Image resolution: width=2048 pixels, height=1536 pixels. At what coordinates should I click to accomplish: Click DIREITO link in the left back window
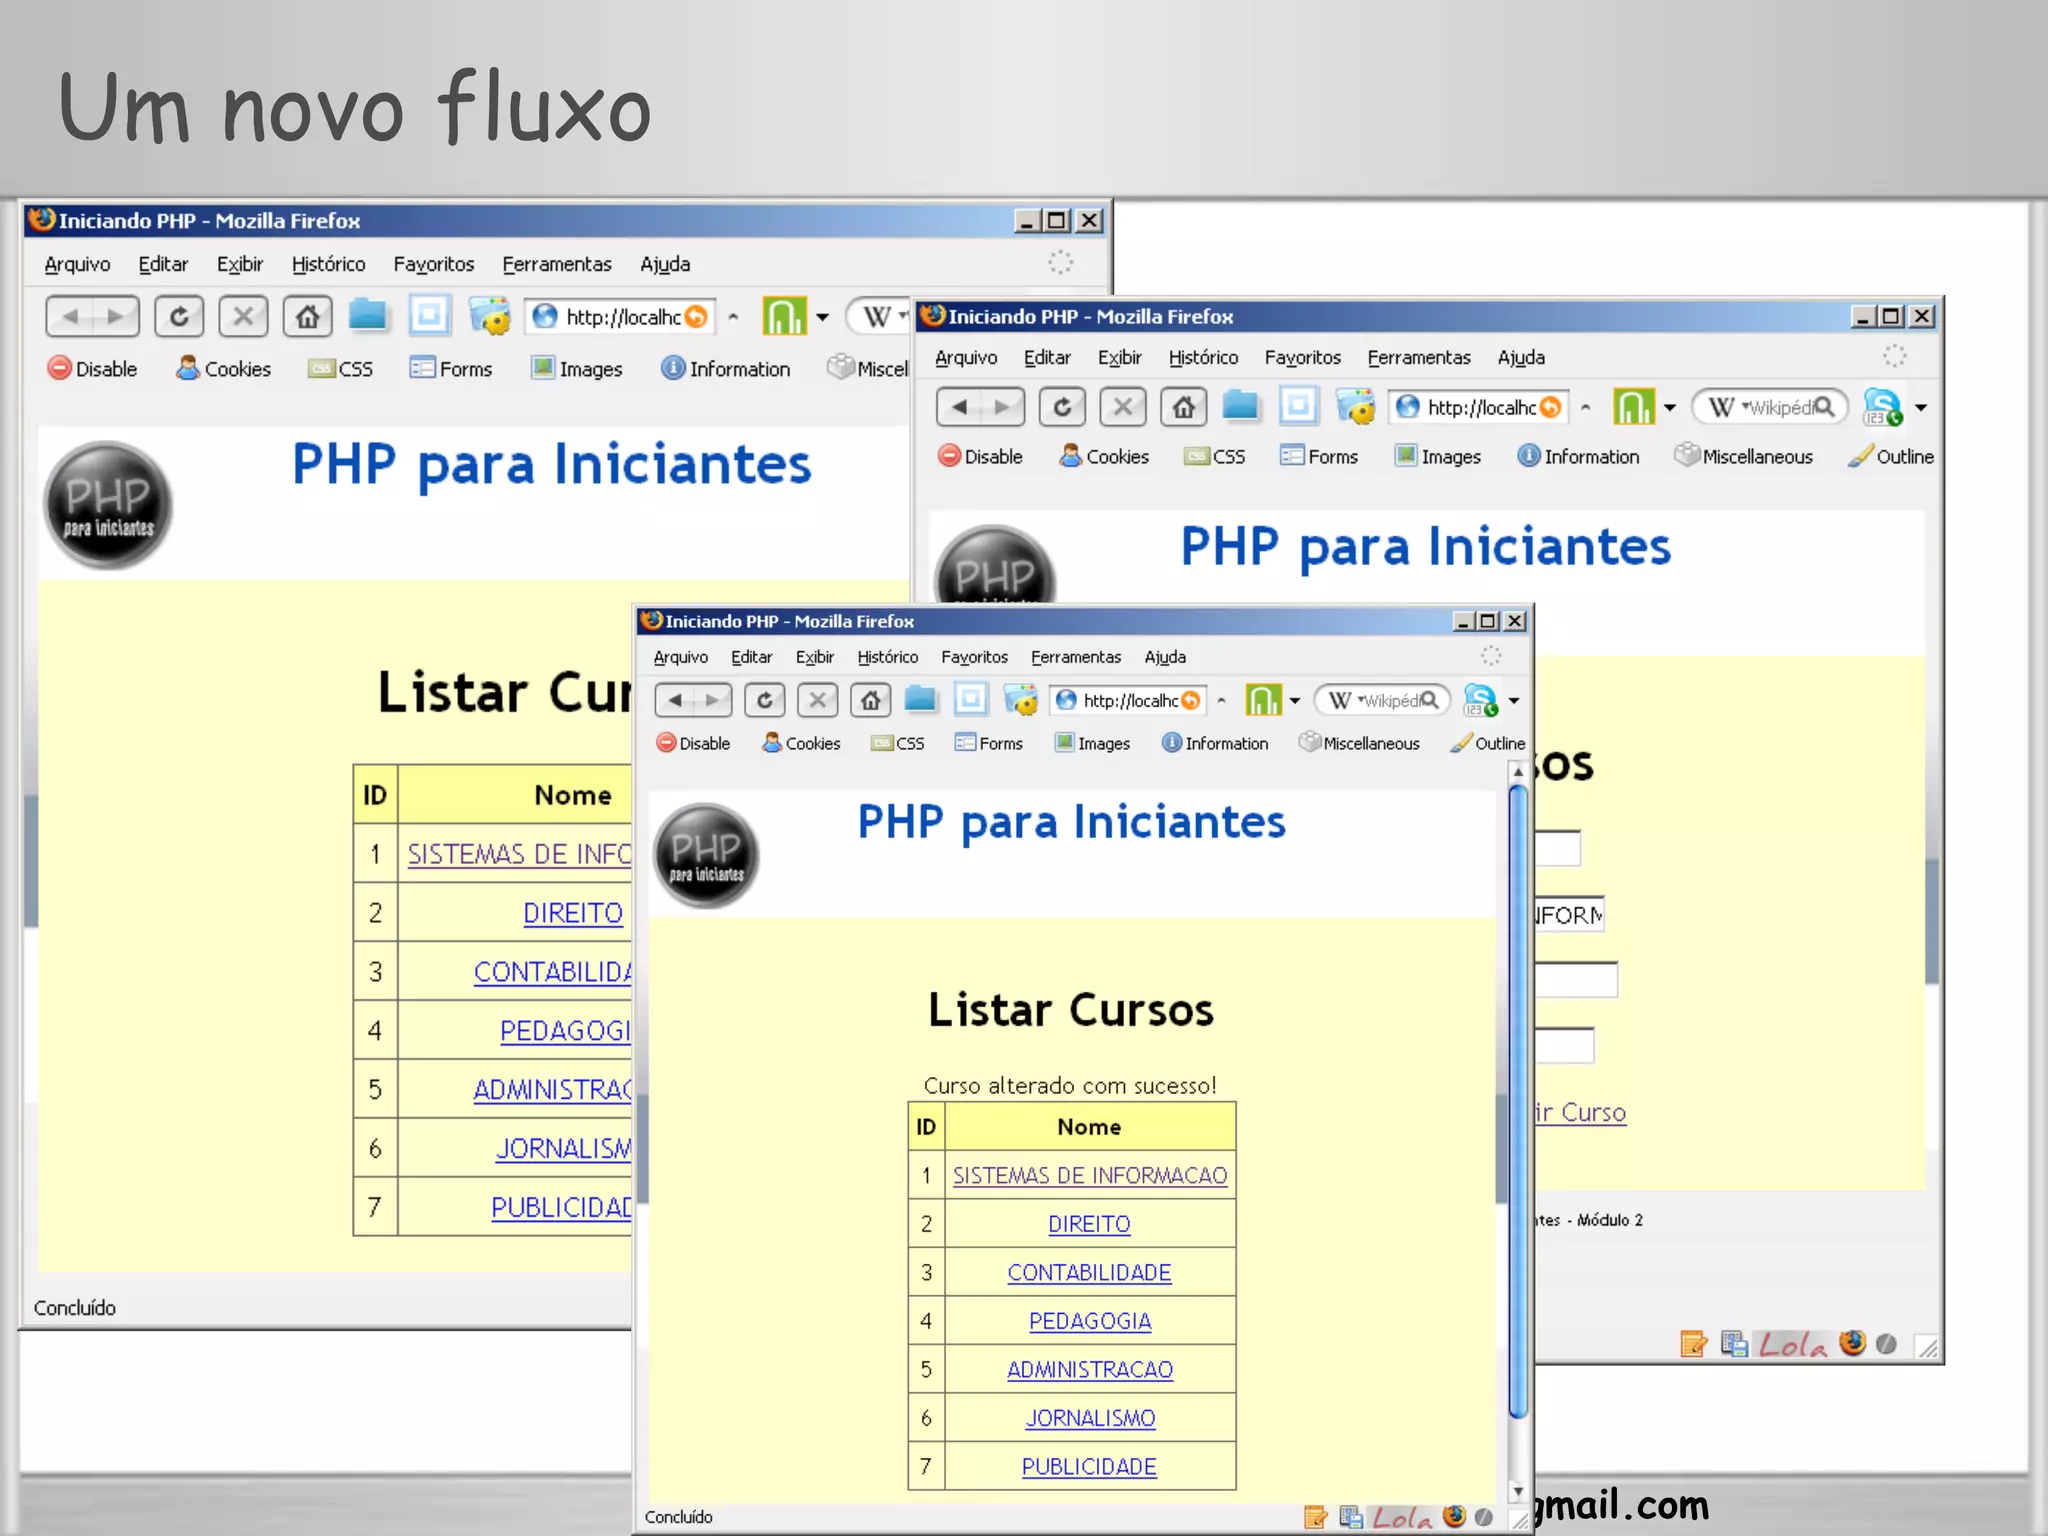pos(573,912)
